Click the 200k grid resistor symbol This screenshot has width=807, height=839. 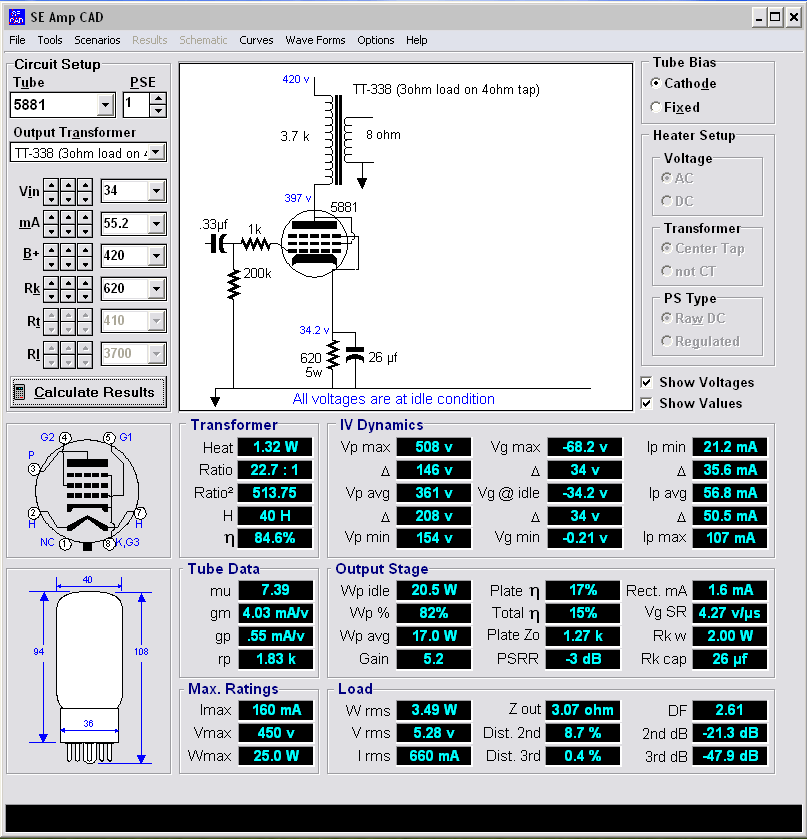(x=233, y=284)
